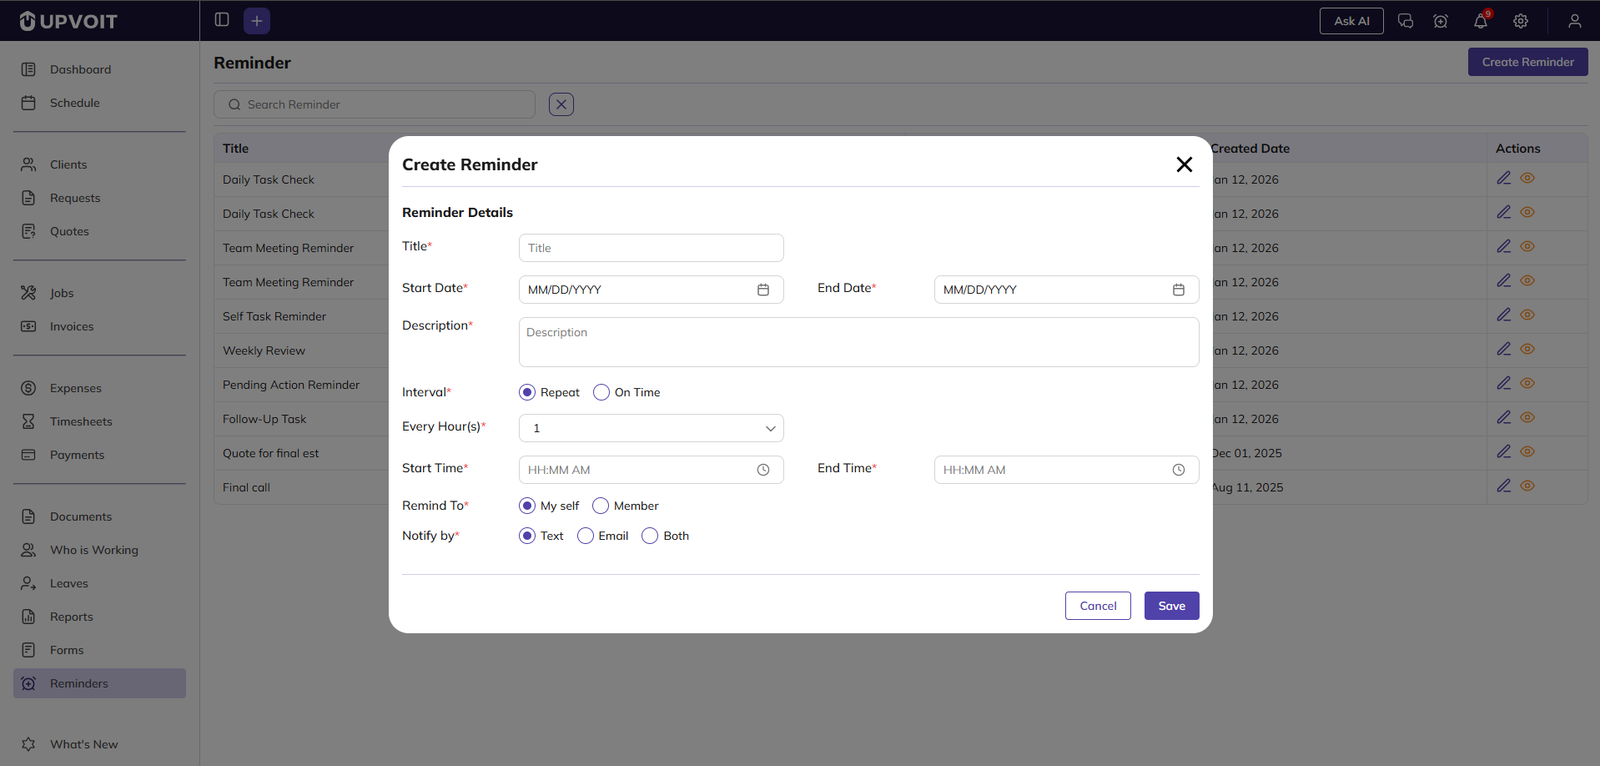Select Email as notify method

(x=586, y=536)
